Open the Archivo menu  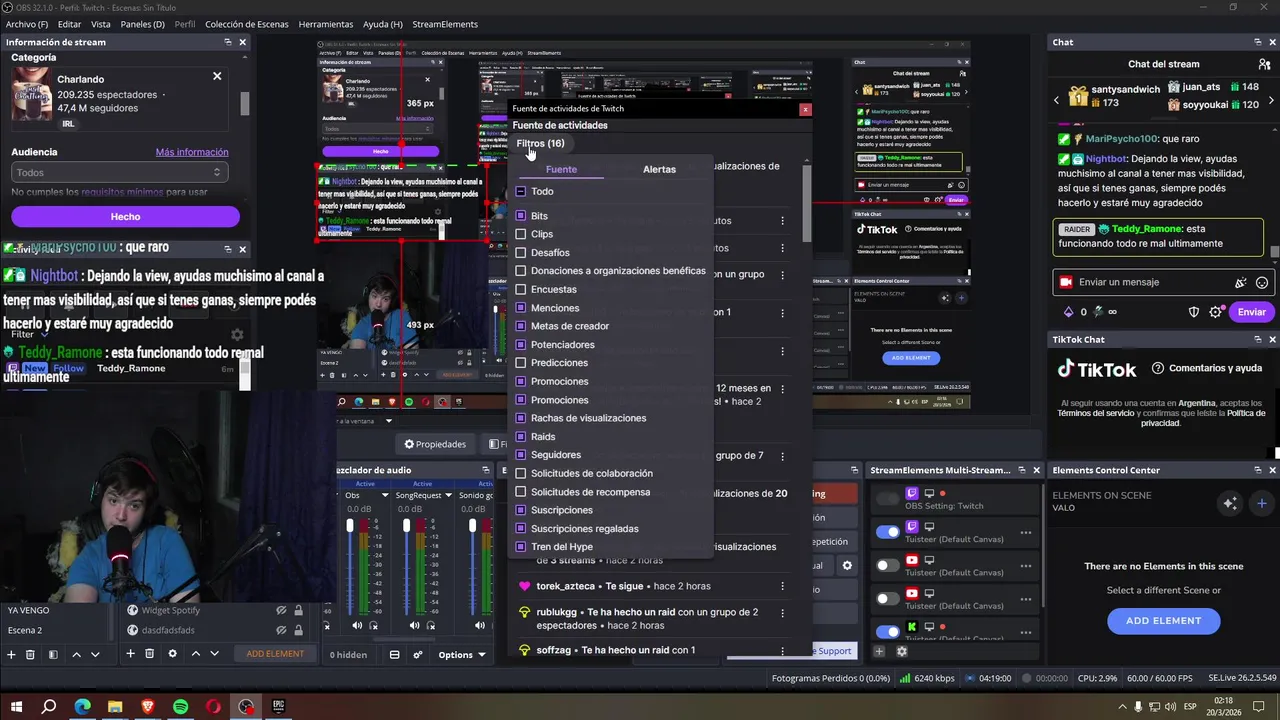click(27, 24)
